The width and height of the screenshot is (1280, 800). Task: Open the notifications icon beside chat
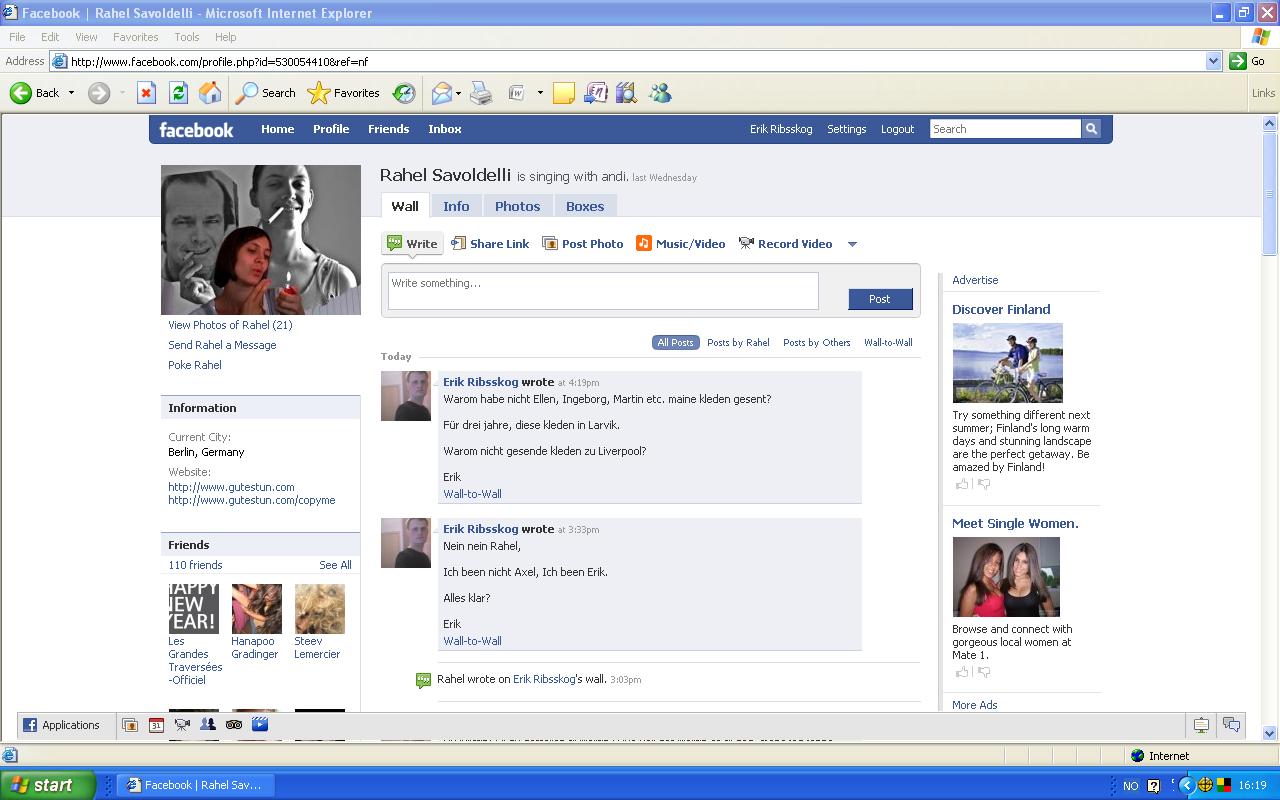coord(1201,725)
